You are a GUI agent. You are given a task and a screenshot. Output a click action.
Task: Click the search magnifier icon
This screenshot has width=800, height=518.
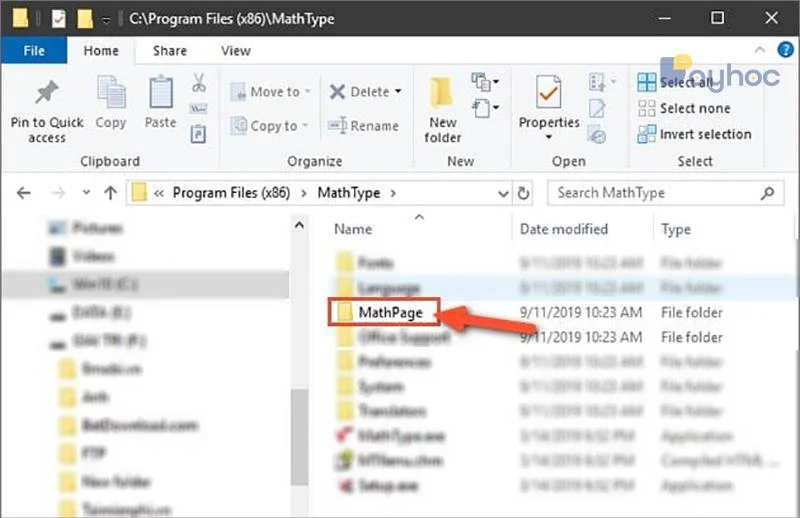point(767,193)
